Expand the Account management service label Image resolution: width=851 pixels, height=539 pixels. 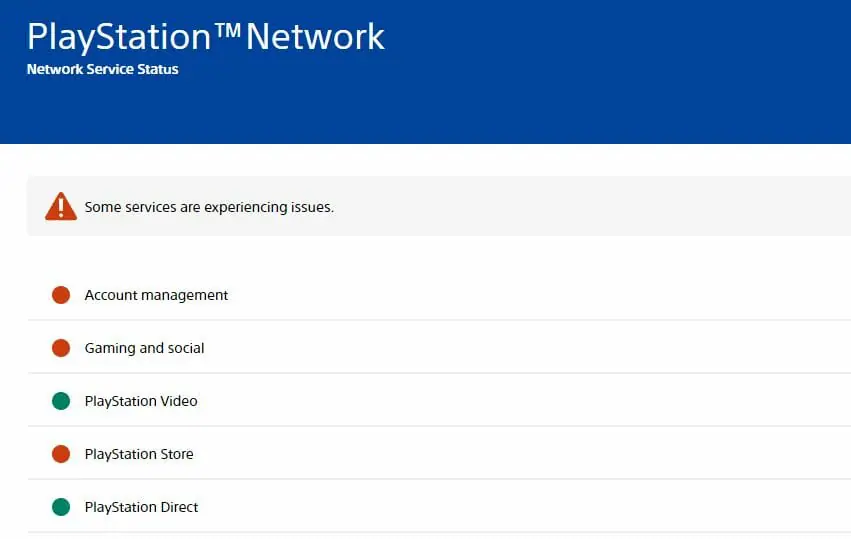pyautogui.click(x=156, y=295)
